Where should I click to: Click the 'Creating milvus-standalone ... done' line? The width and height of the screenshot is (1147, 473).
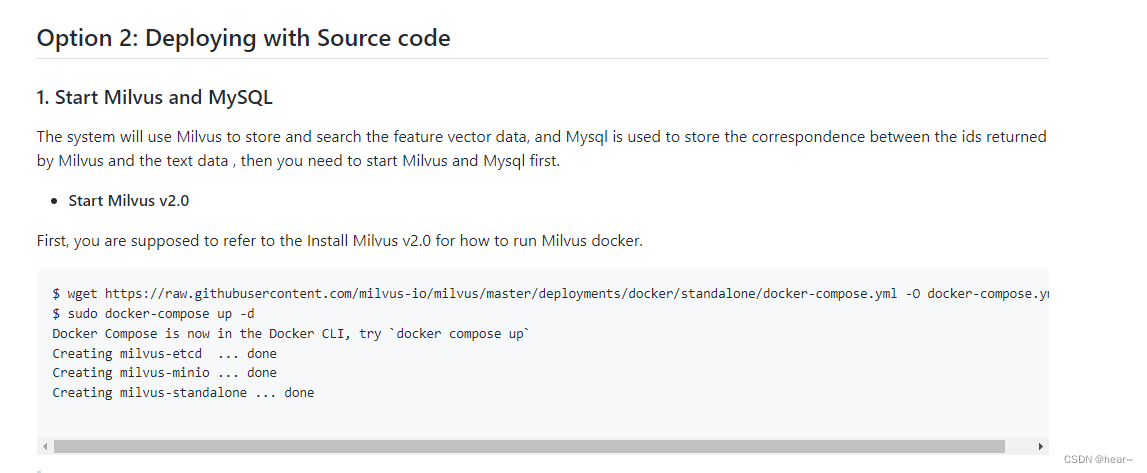(183, 393)
